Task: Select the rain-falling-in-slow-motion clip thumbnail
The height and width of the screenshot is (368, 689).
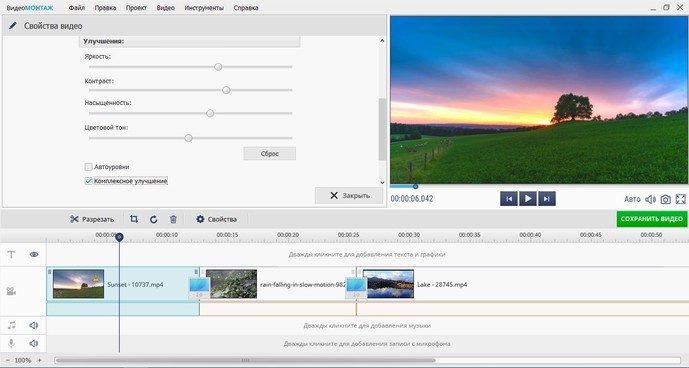Action: [x=232, y=284]
